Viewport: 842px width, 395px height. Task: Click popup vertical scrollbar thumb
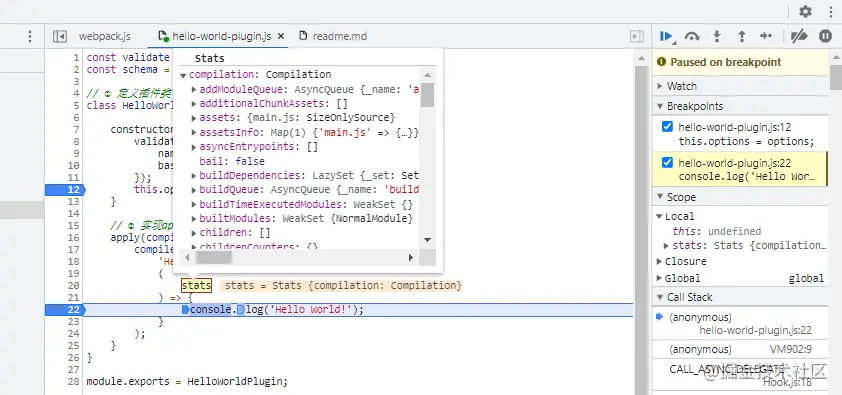pyautogui.click(x=427, y=95)
